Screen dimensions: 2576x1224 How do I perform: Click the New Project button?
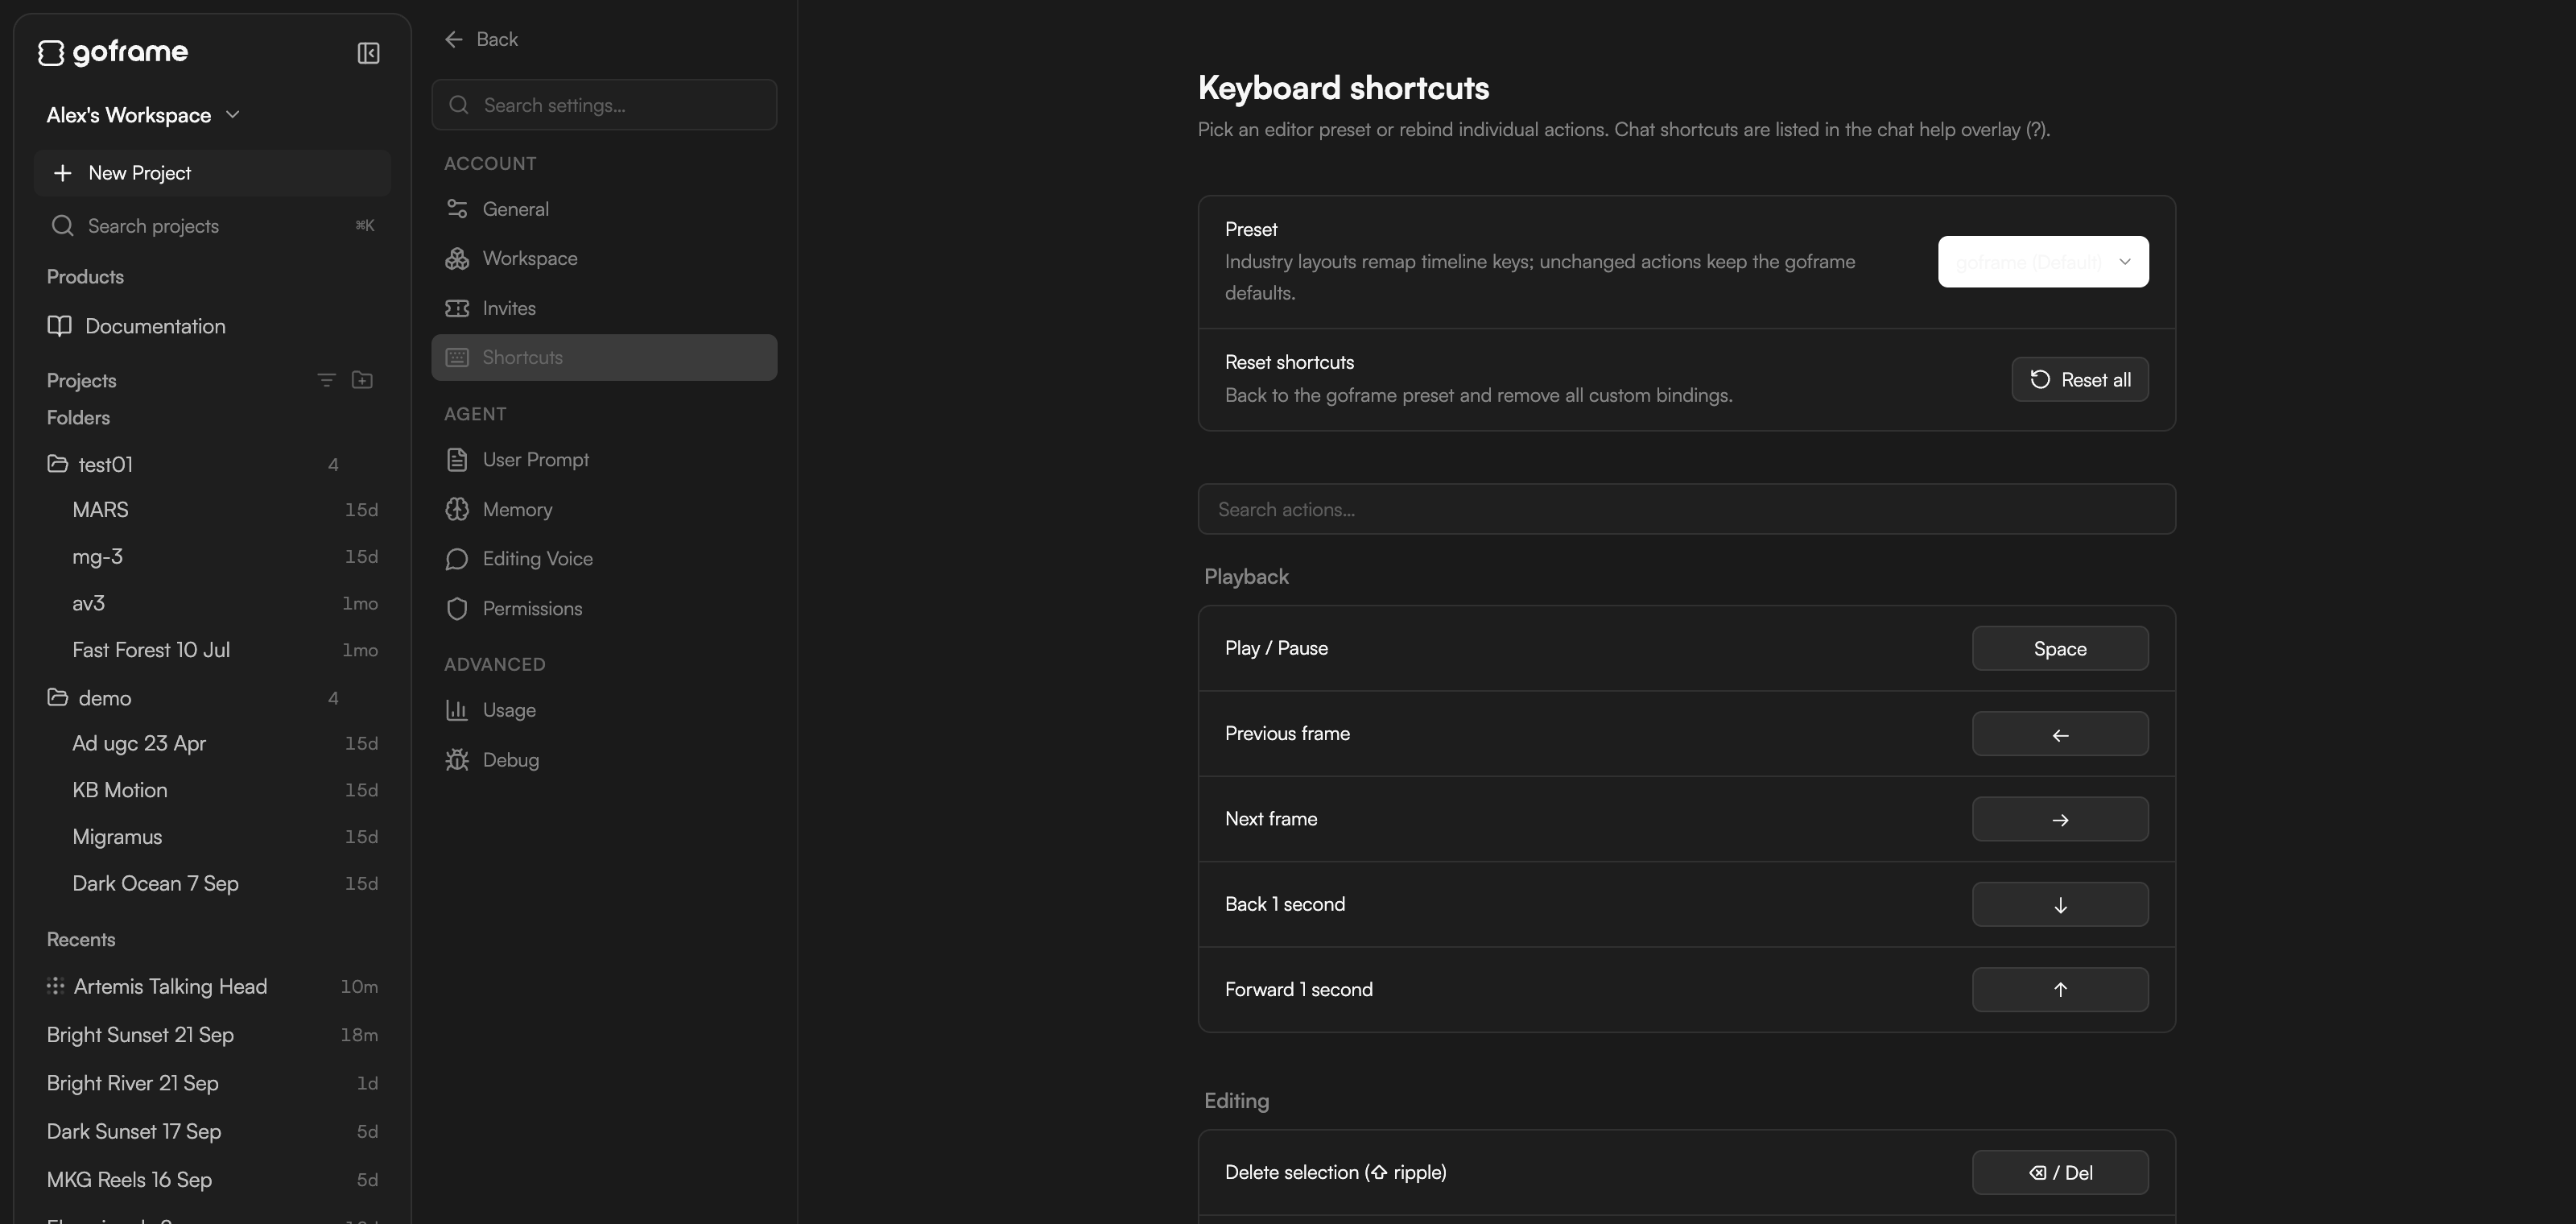[x=212, y=173]
